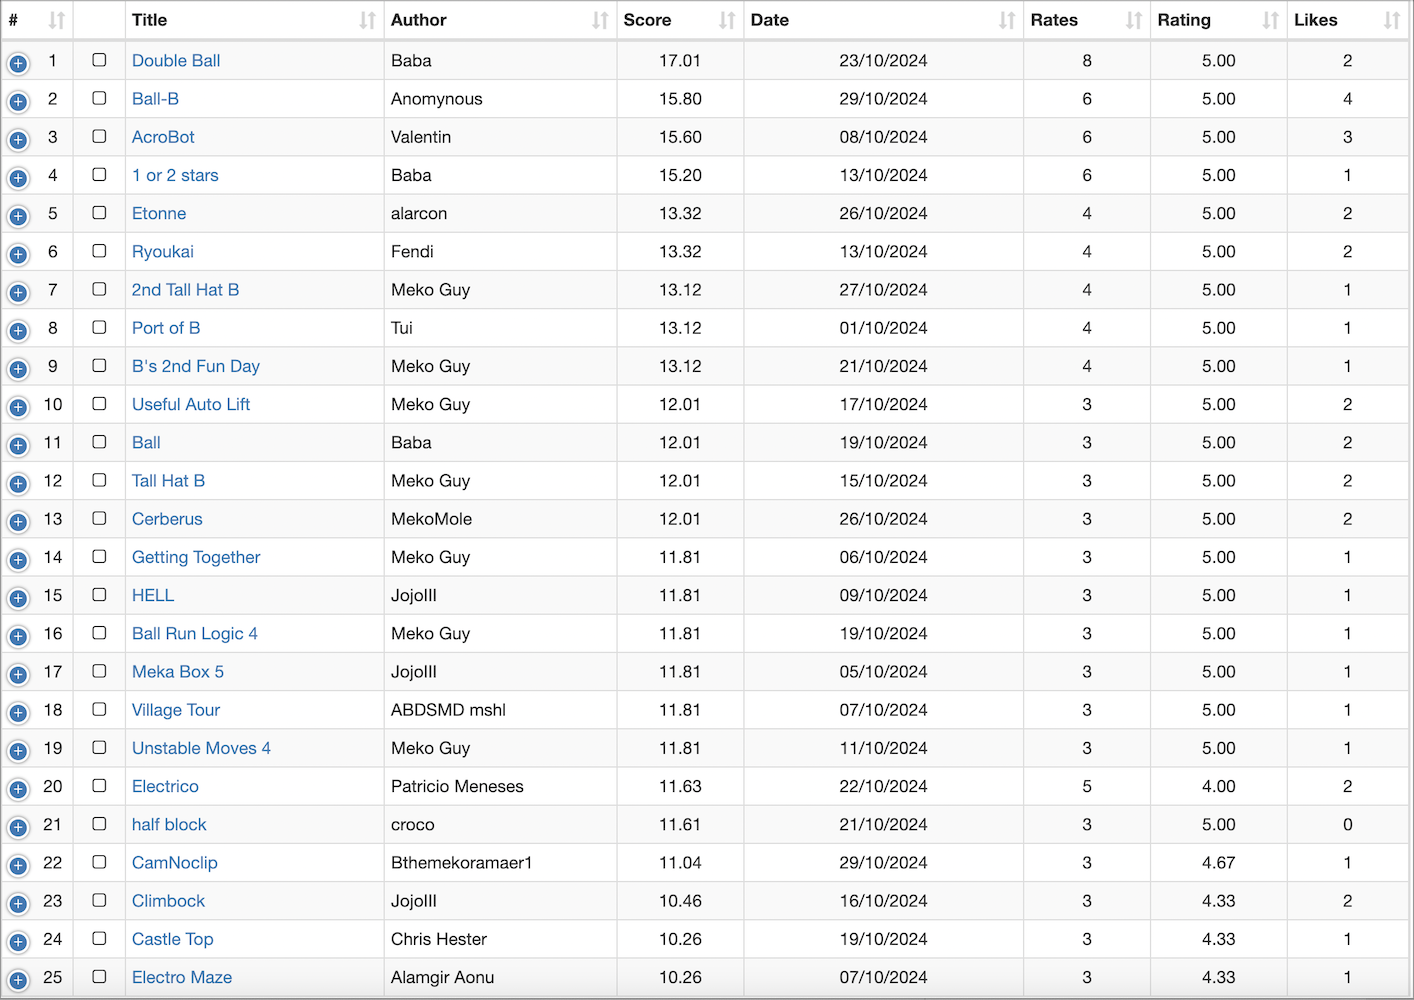This screenshot has width=1414, height=1000.
Task: Select the checkbox for Electro Maze
Action: (99, 976)
